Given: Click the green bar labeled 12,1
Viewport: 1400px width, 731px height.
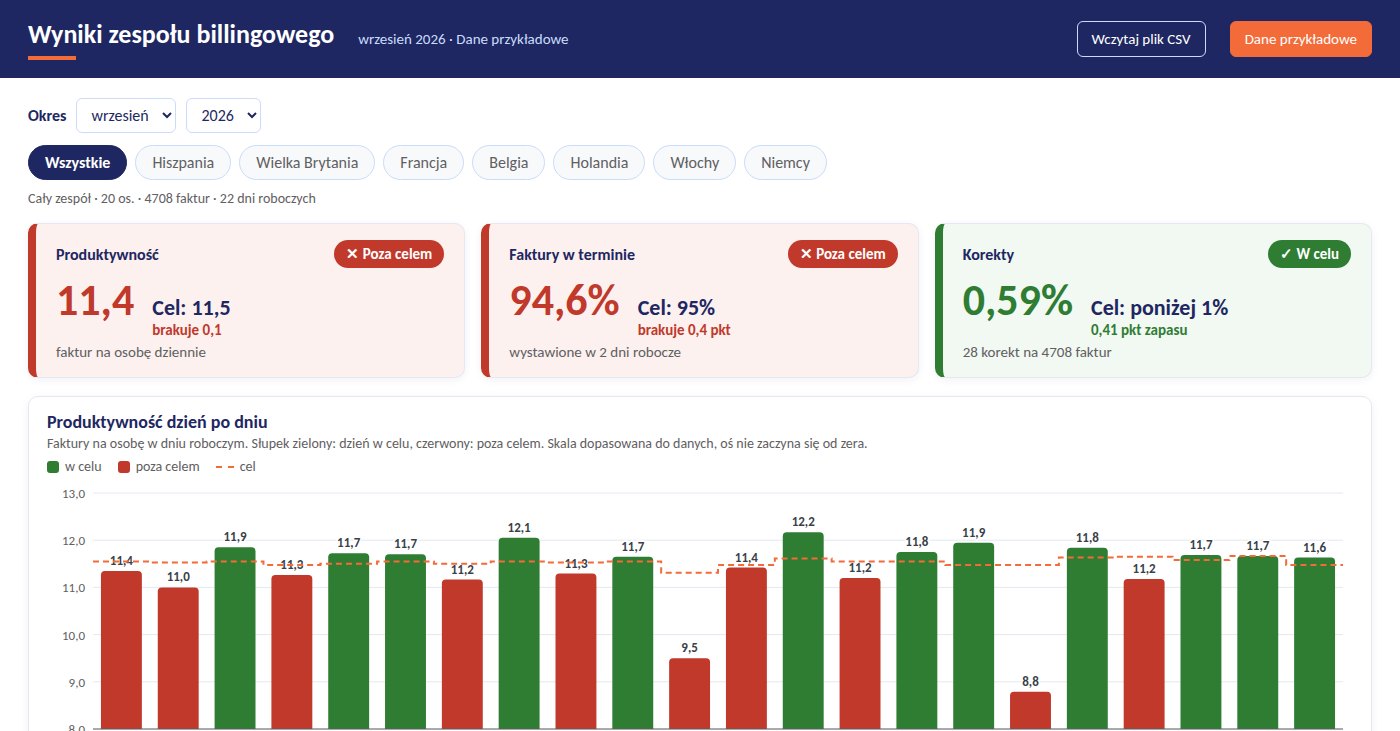Looking at the screenshot, I should click(519, 633).
